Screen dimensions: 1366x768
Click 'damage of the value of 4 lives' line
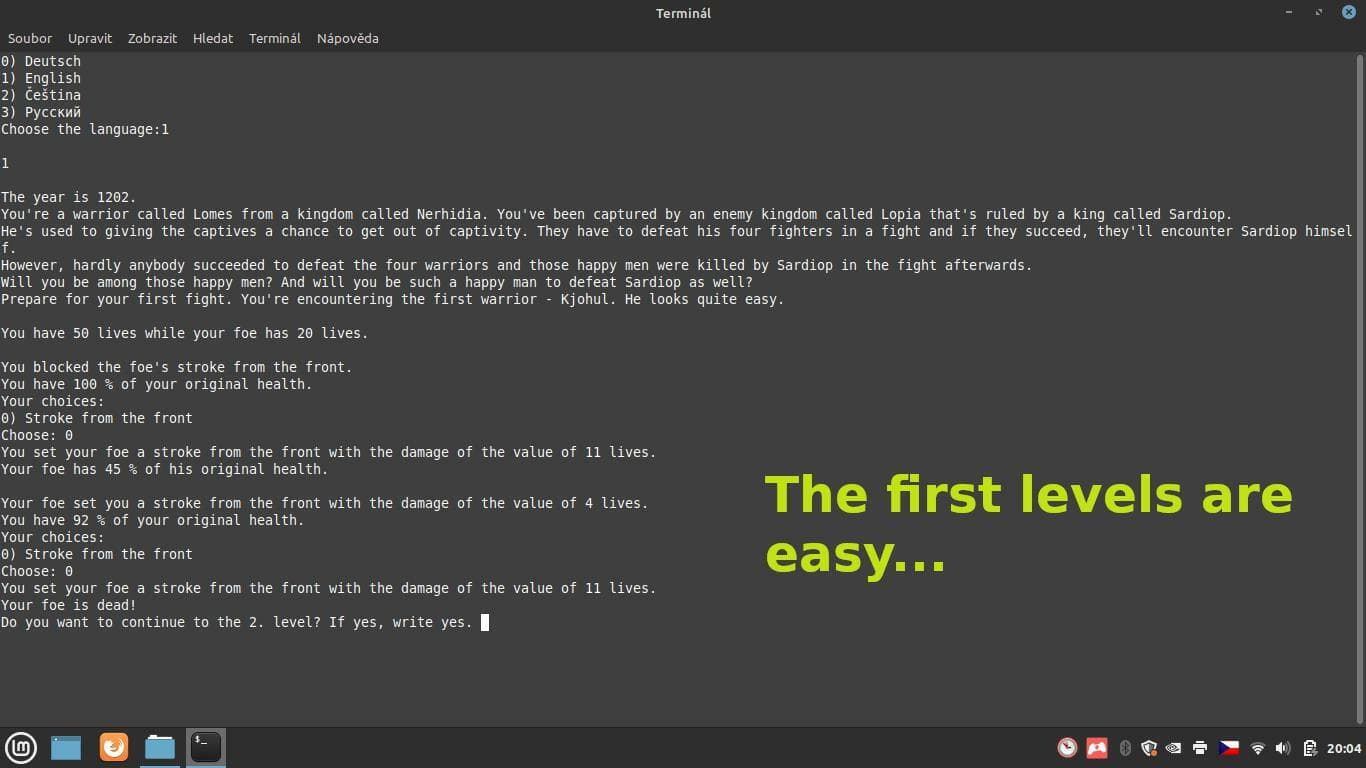pos(325,503)
